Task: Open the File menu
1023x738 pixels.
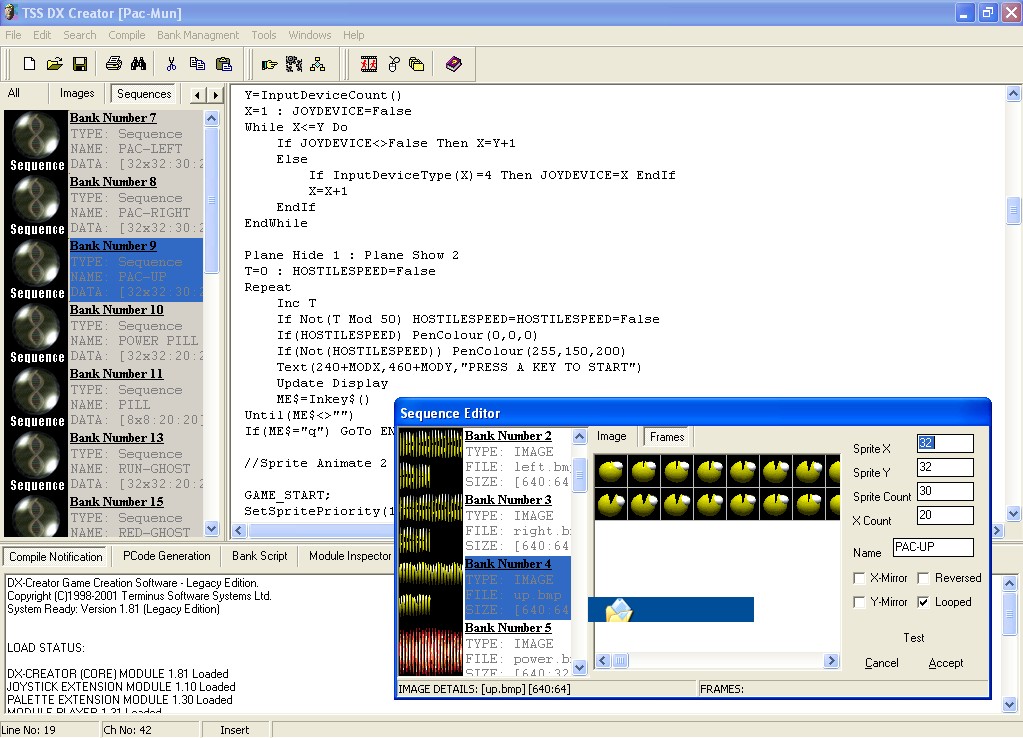Action: coord(13,35)
